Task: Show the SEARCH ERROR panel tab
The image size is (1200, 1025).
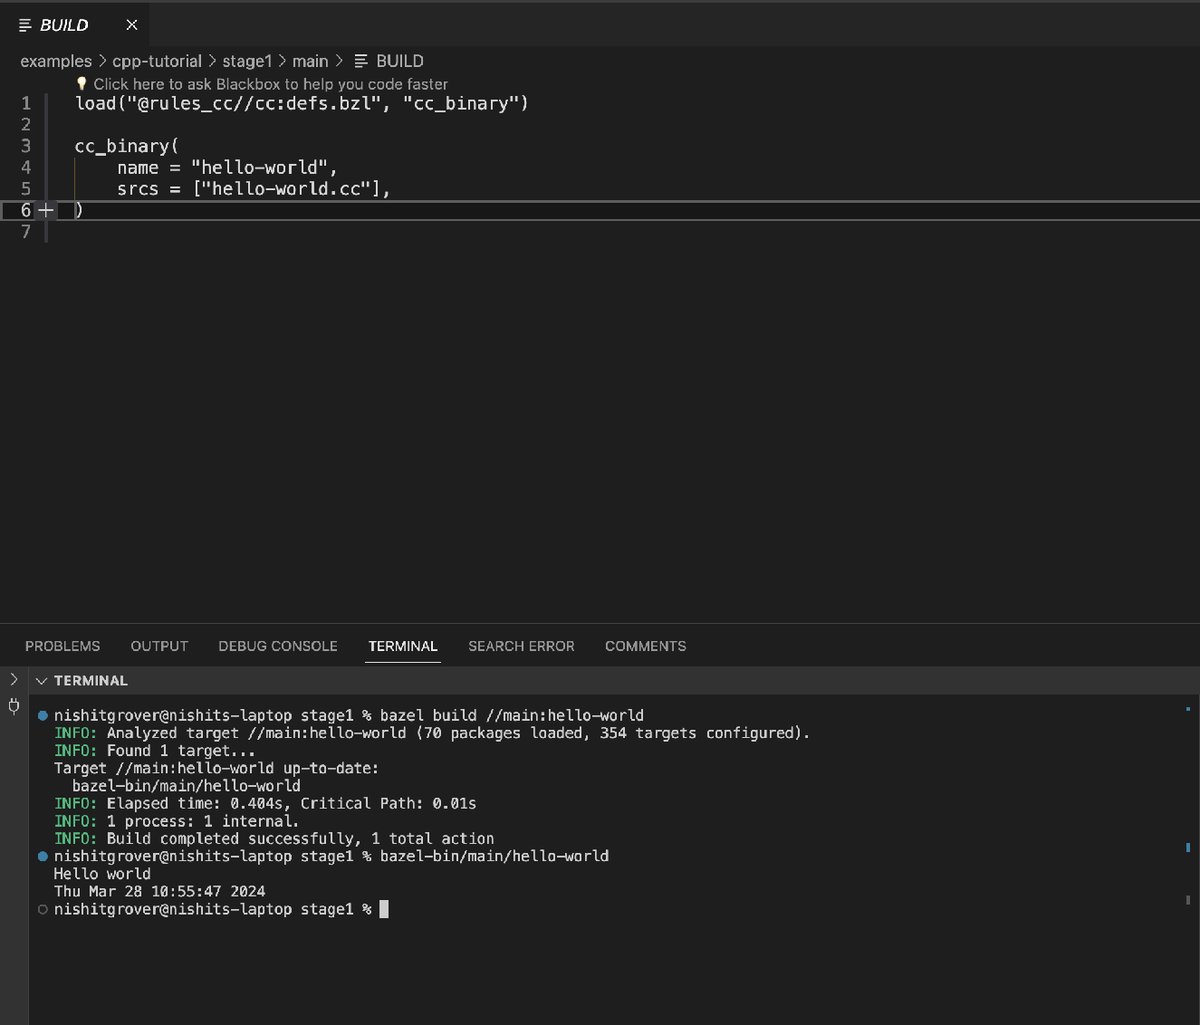Action: pyautogui.click(x=521, y=646)
